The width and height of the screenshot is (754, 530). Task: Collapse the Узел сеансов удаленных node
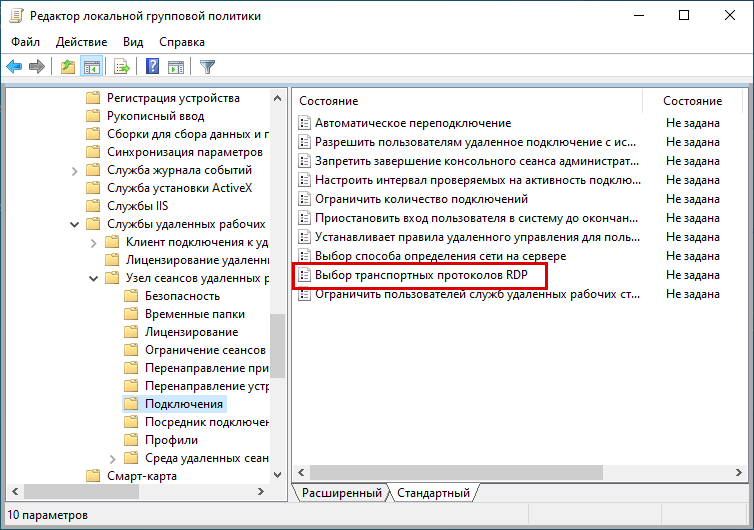pos(94,278)
